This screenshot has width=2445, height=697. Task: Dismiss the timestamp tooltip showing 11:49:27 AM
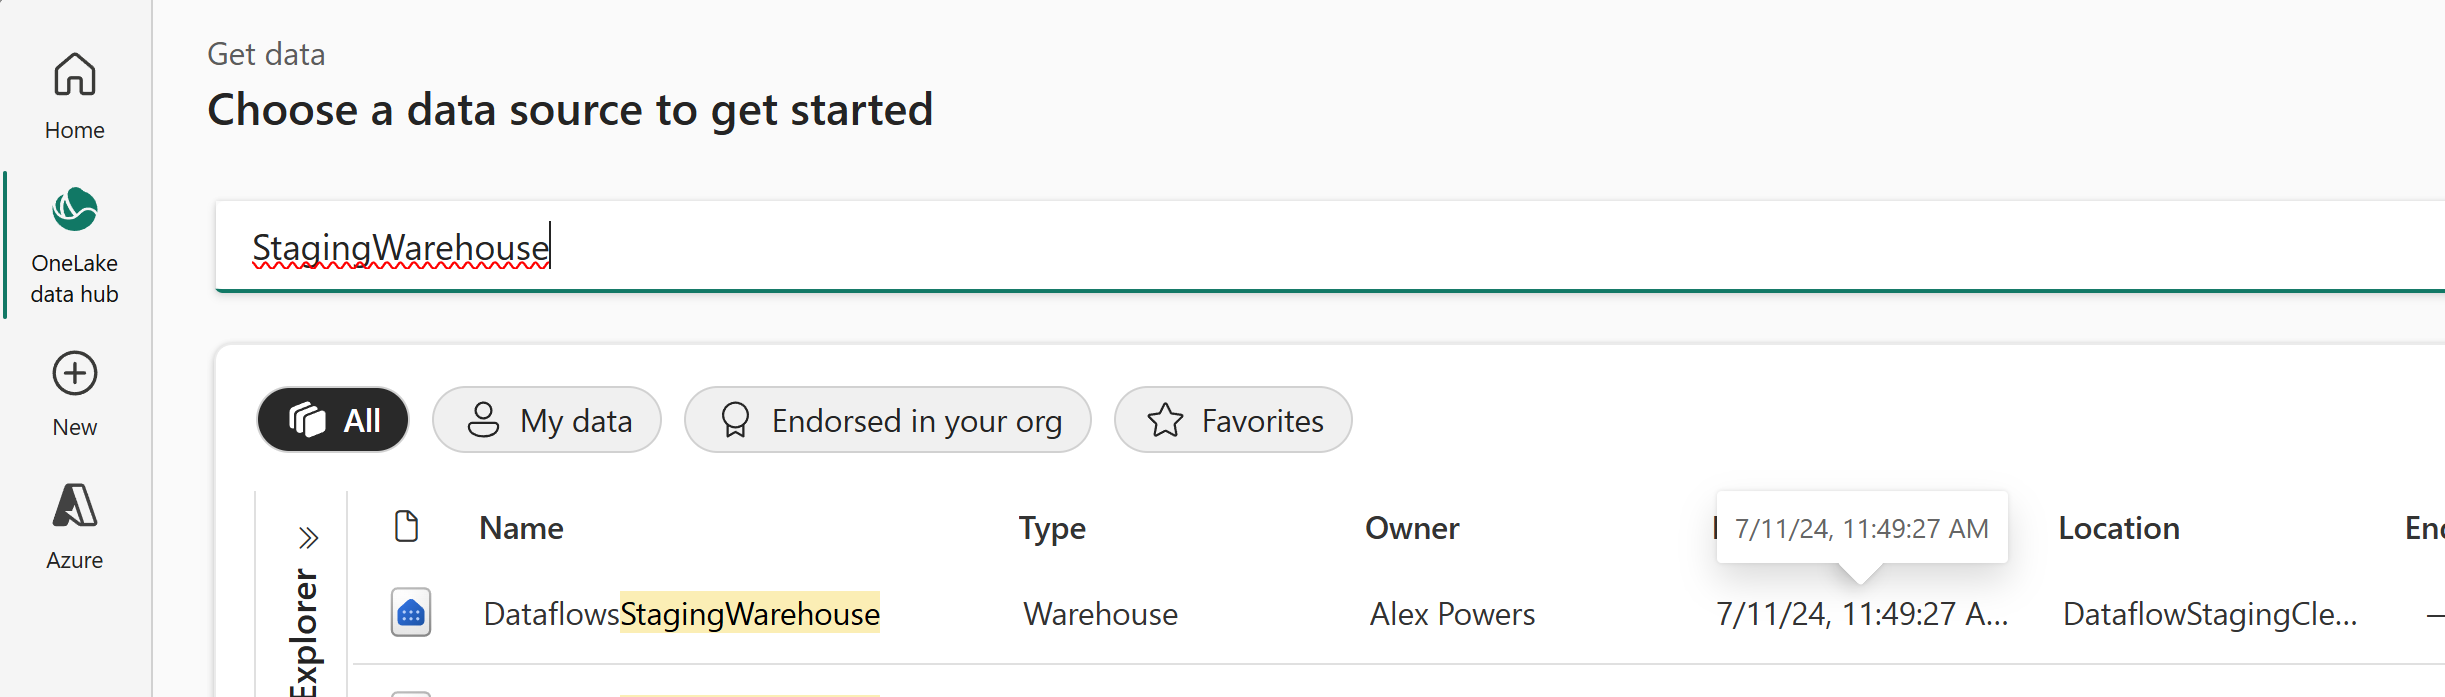click(x=1861, y=527)
